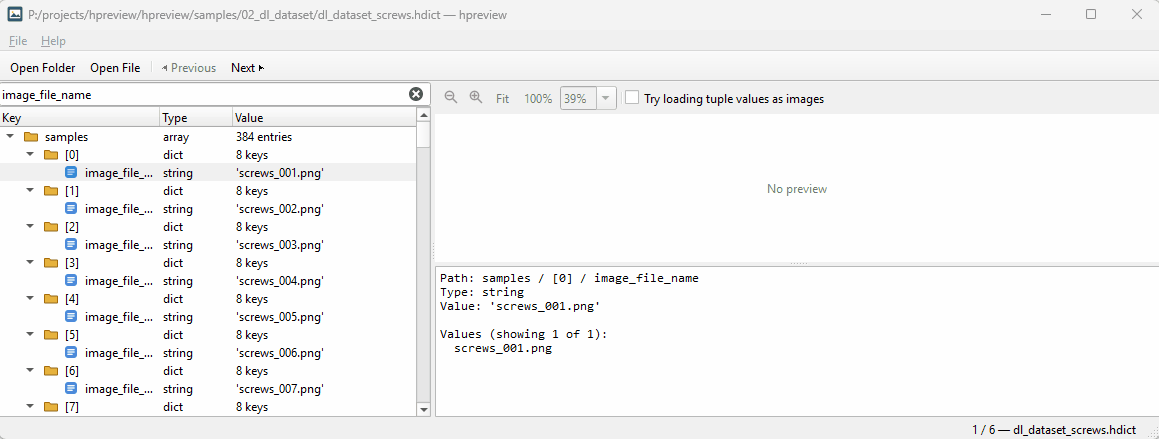Click the hpreview app icon in title bar
The height and width of the screenshot is (439, 1159).
(14, 14)
